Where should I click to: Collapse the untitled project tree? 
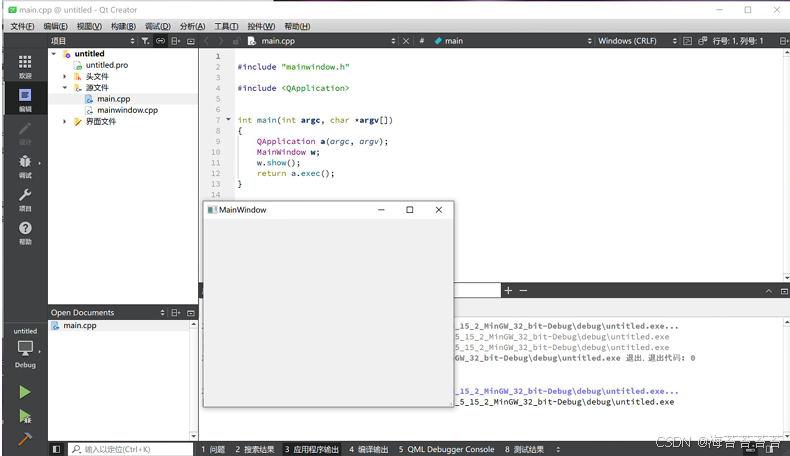pyautogui.click(x=54, y=53)
